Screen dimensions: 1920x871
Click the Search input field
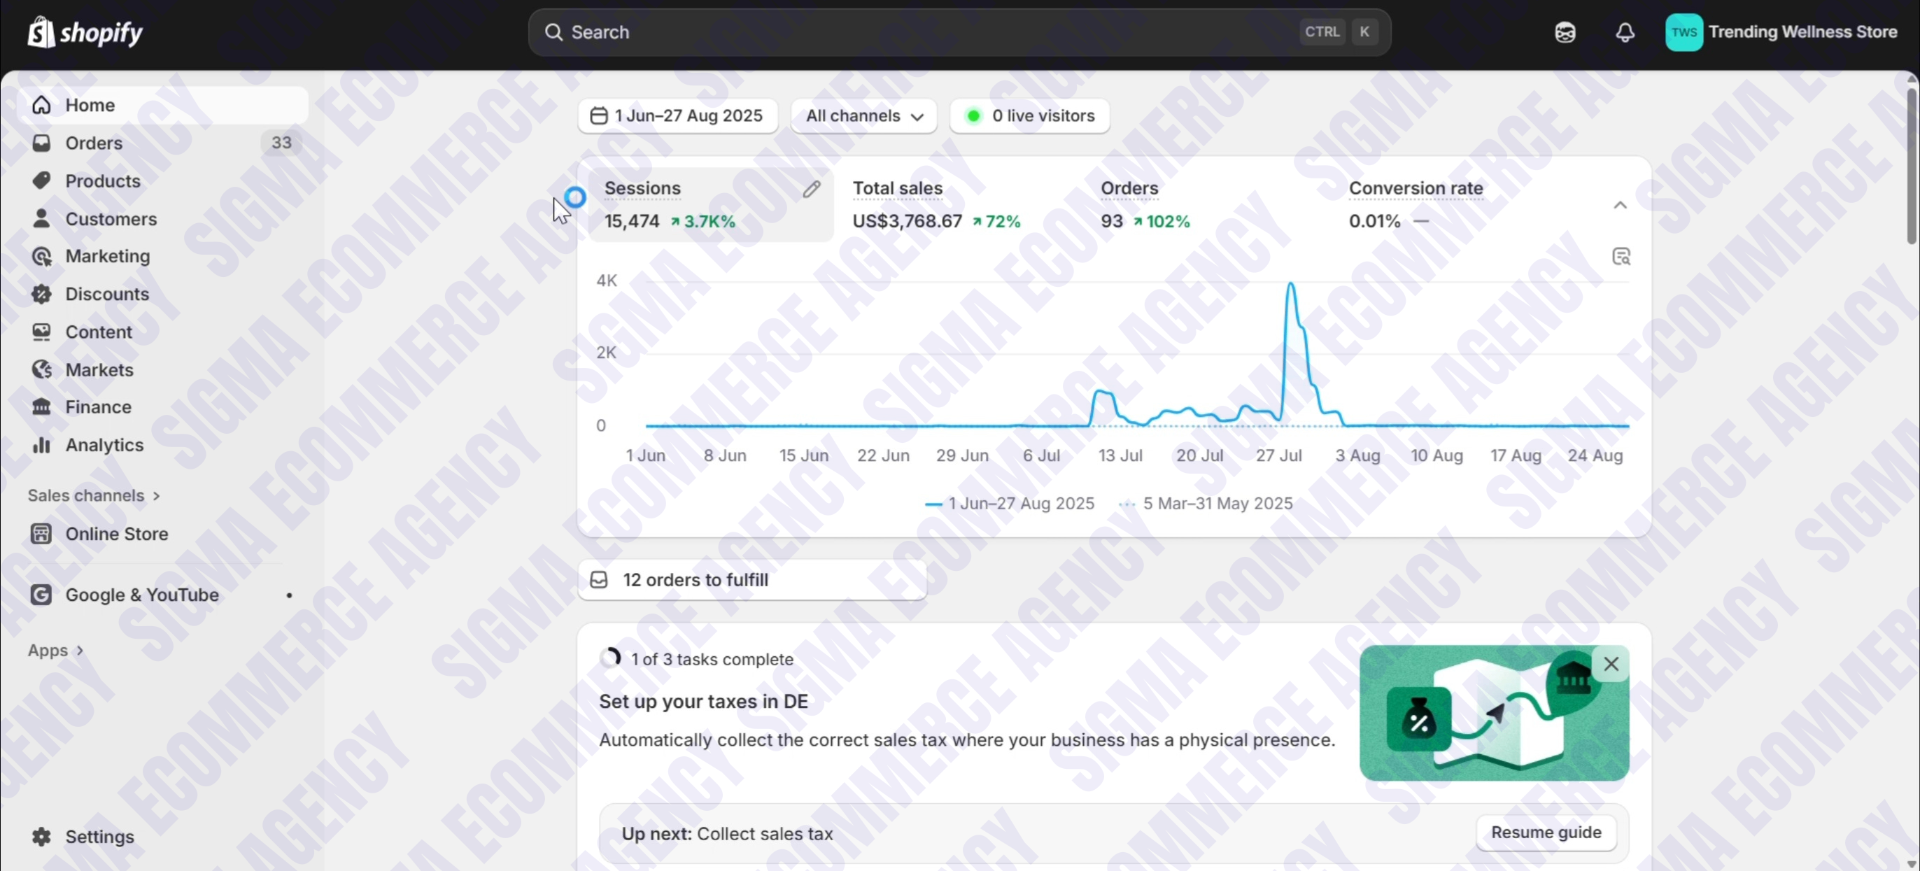[x=959, y=32]
